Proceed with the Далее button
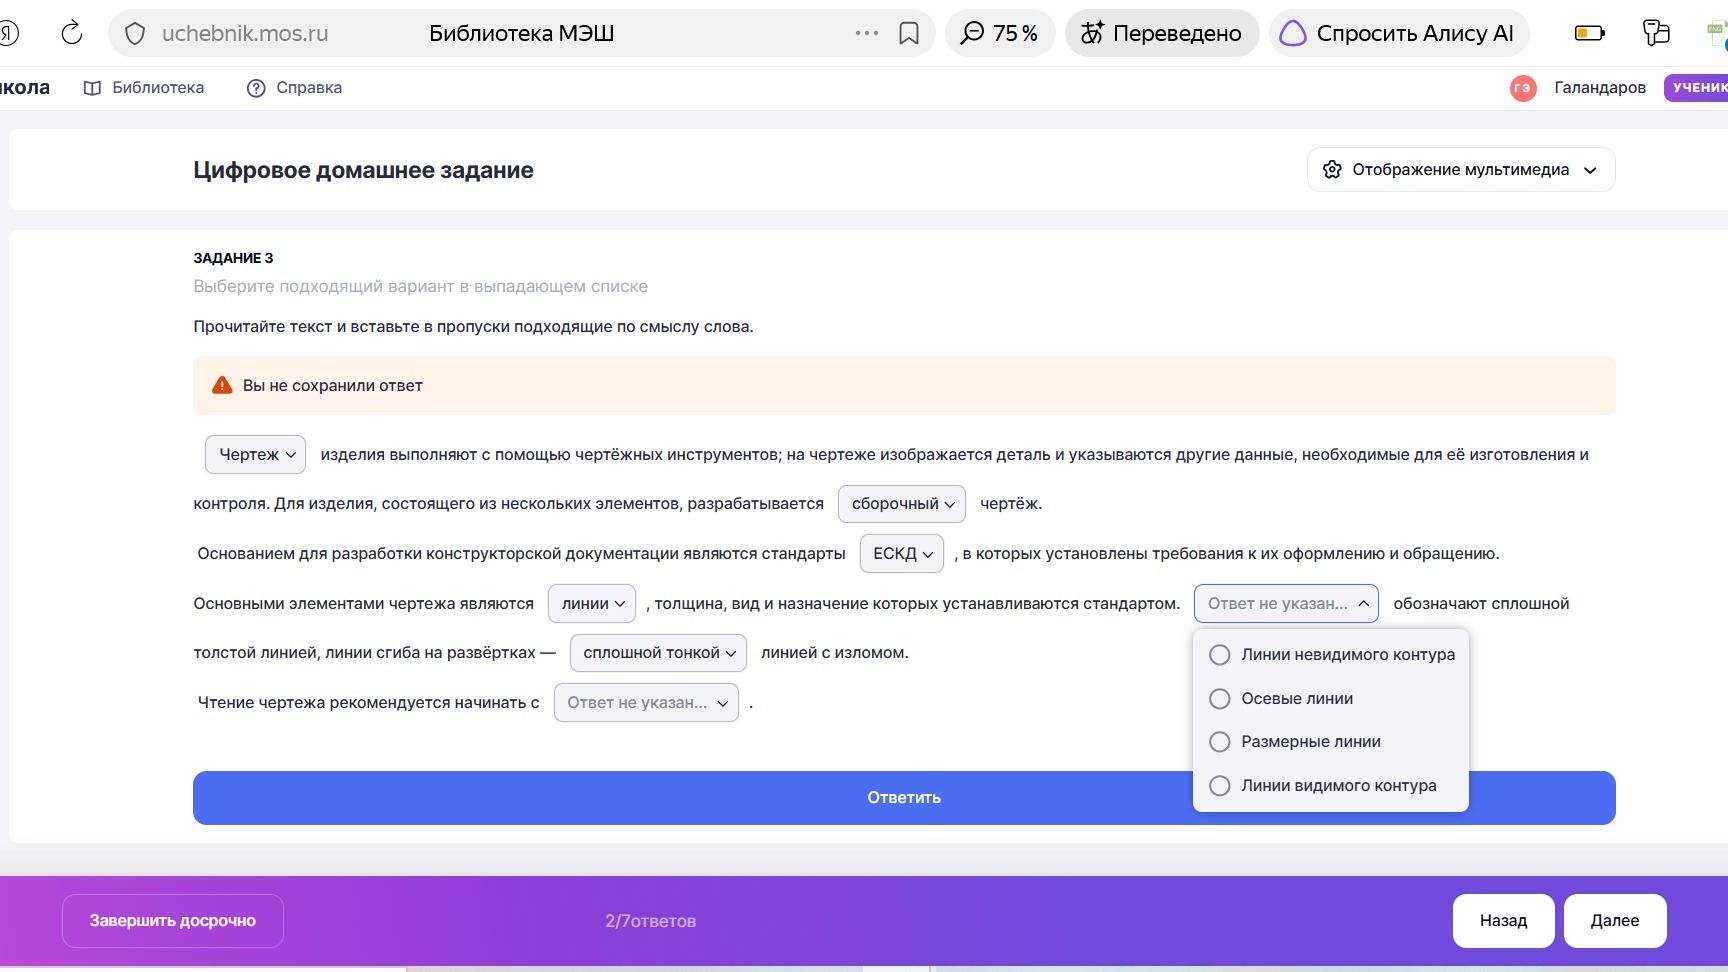Screen dimensions: 1728x972 point(1615,921)
